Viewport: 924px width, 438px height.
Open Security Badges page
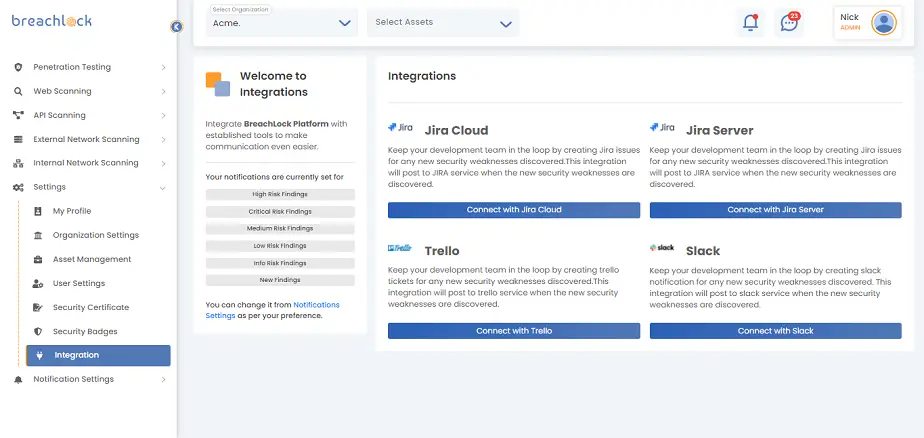pos(85,331)
